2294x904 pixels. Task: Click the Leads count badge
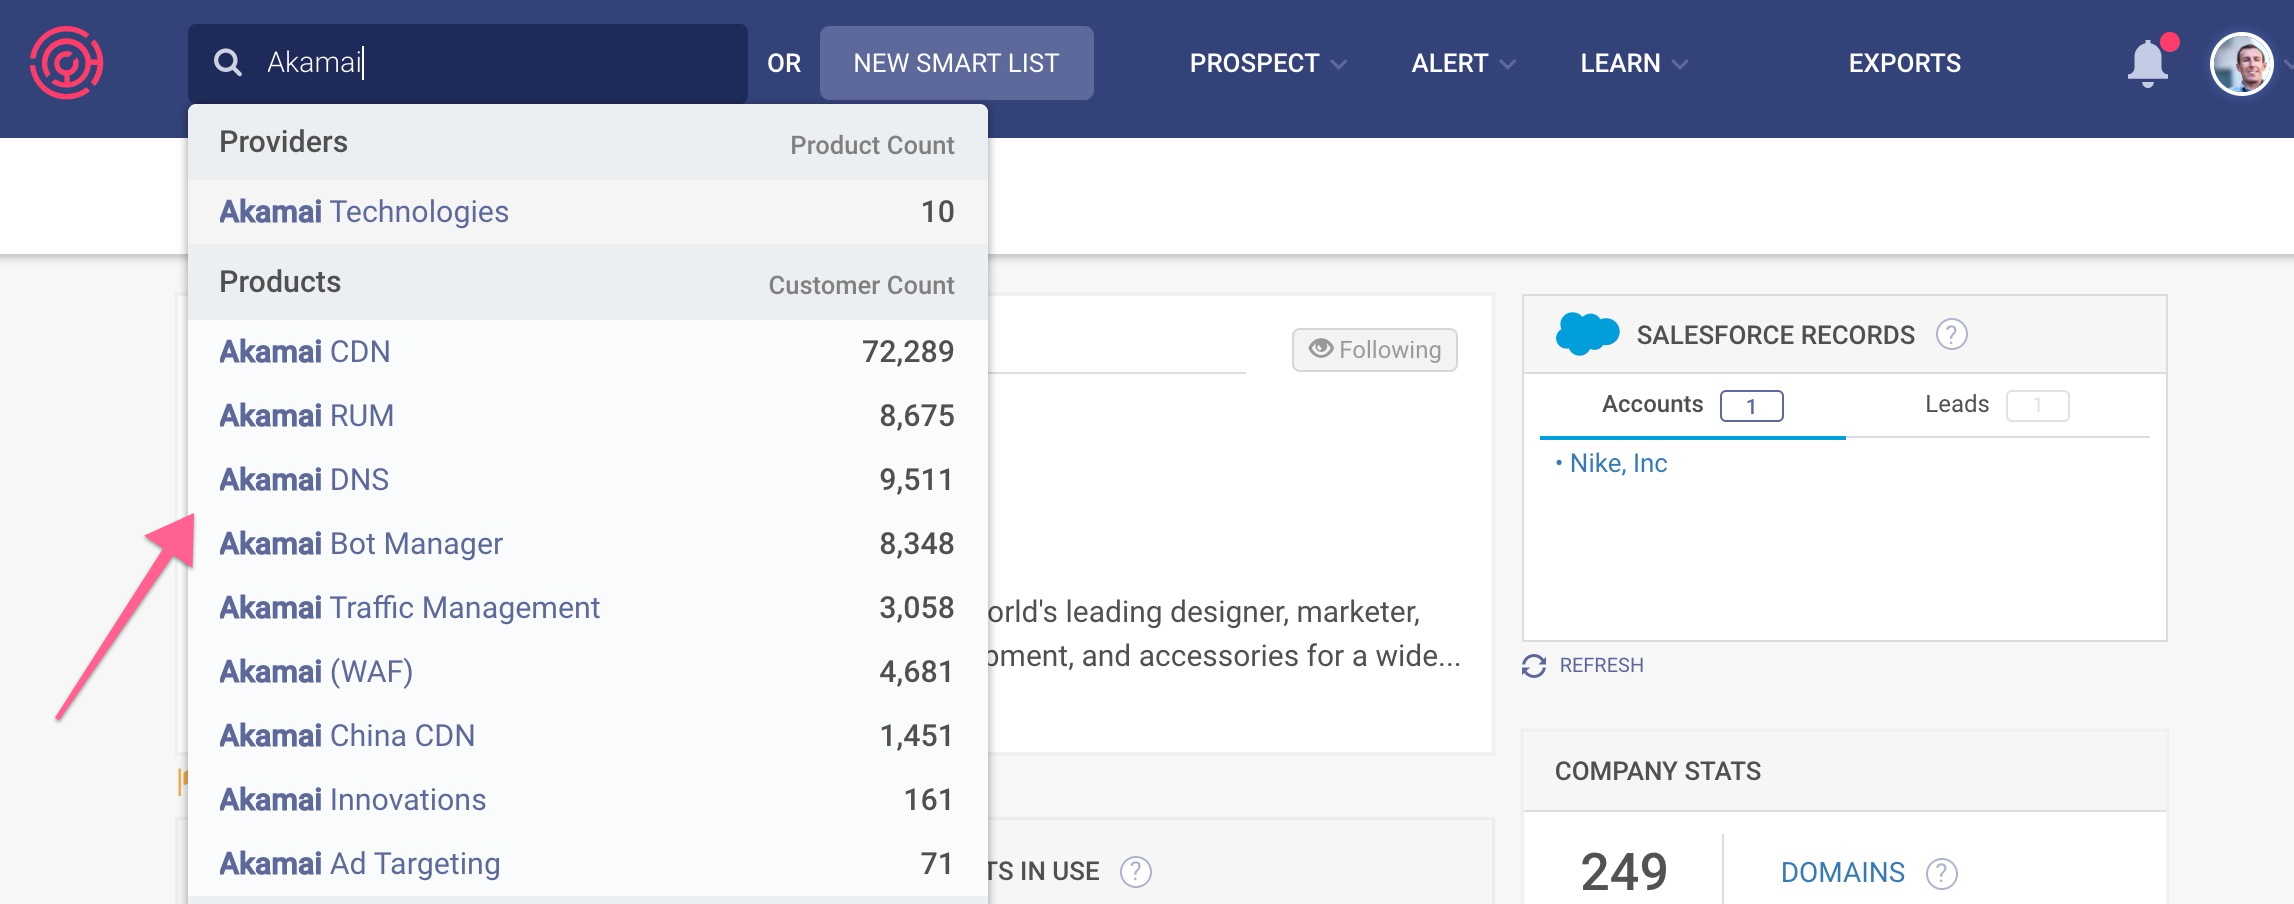2037,406
